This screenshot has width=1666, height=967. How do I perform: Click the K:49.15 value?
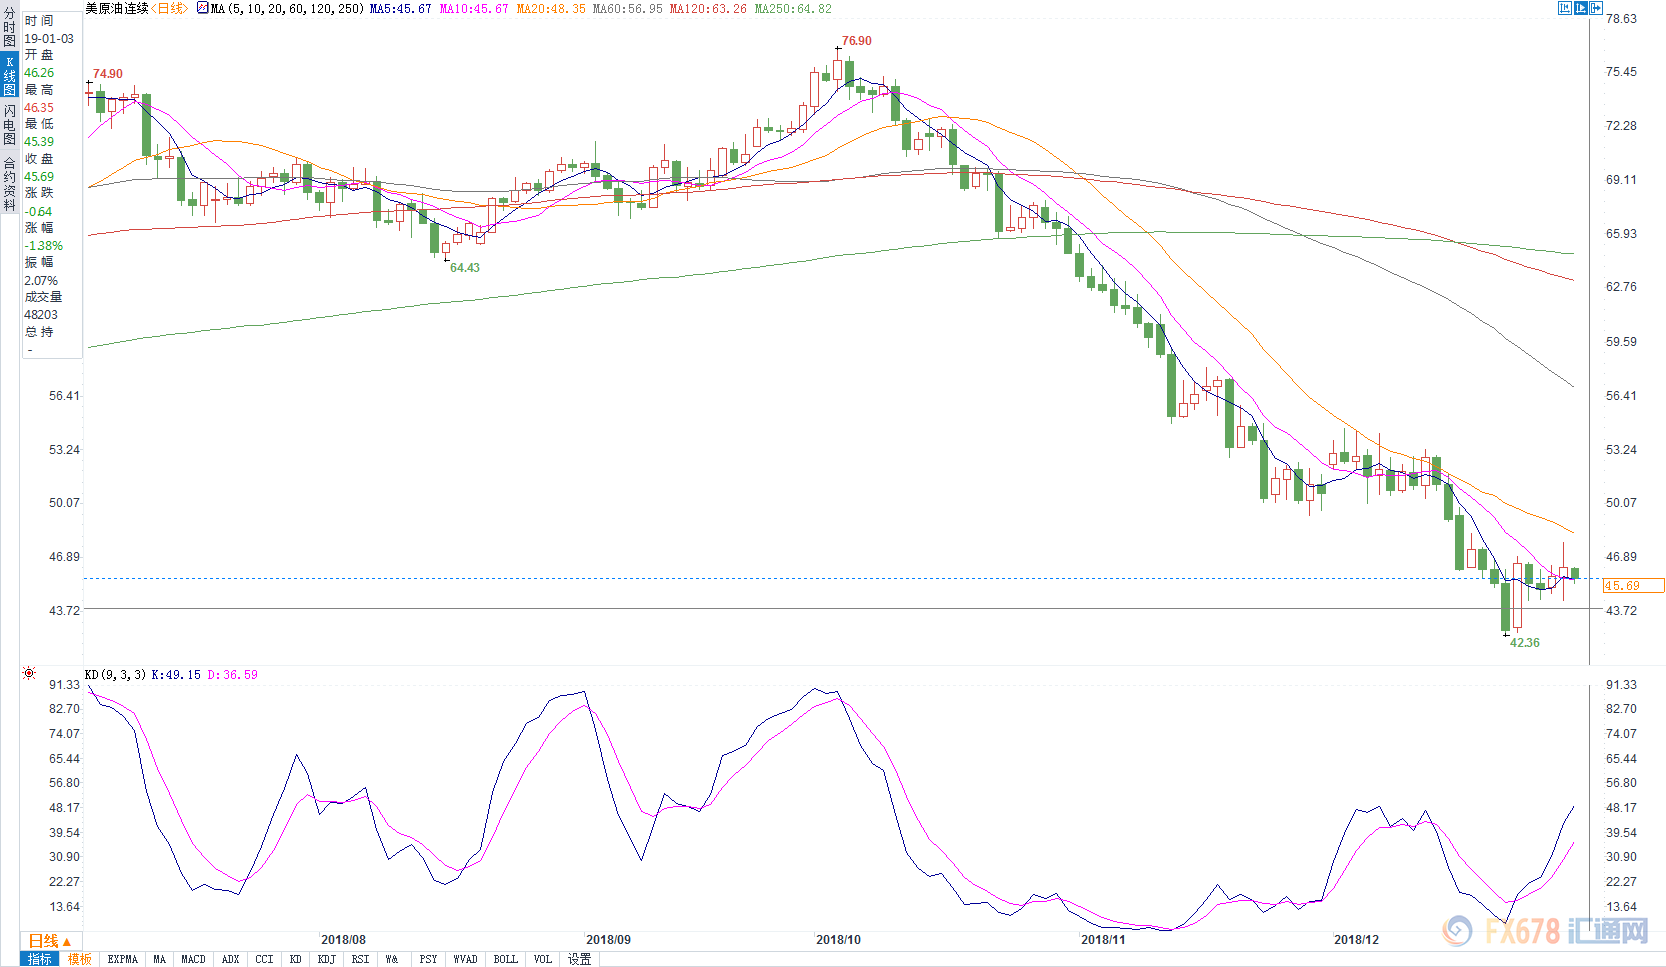point(176,675)
